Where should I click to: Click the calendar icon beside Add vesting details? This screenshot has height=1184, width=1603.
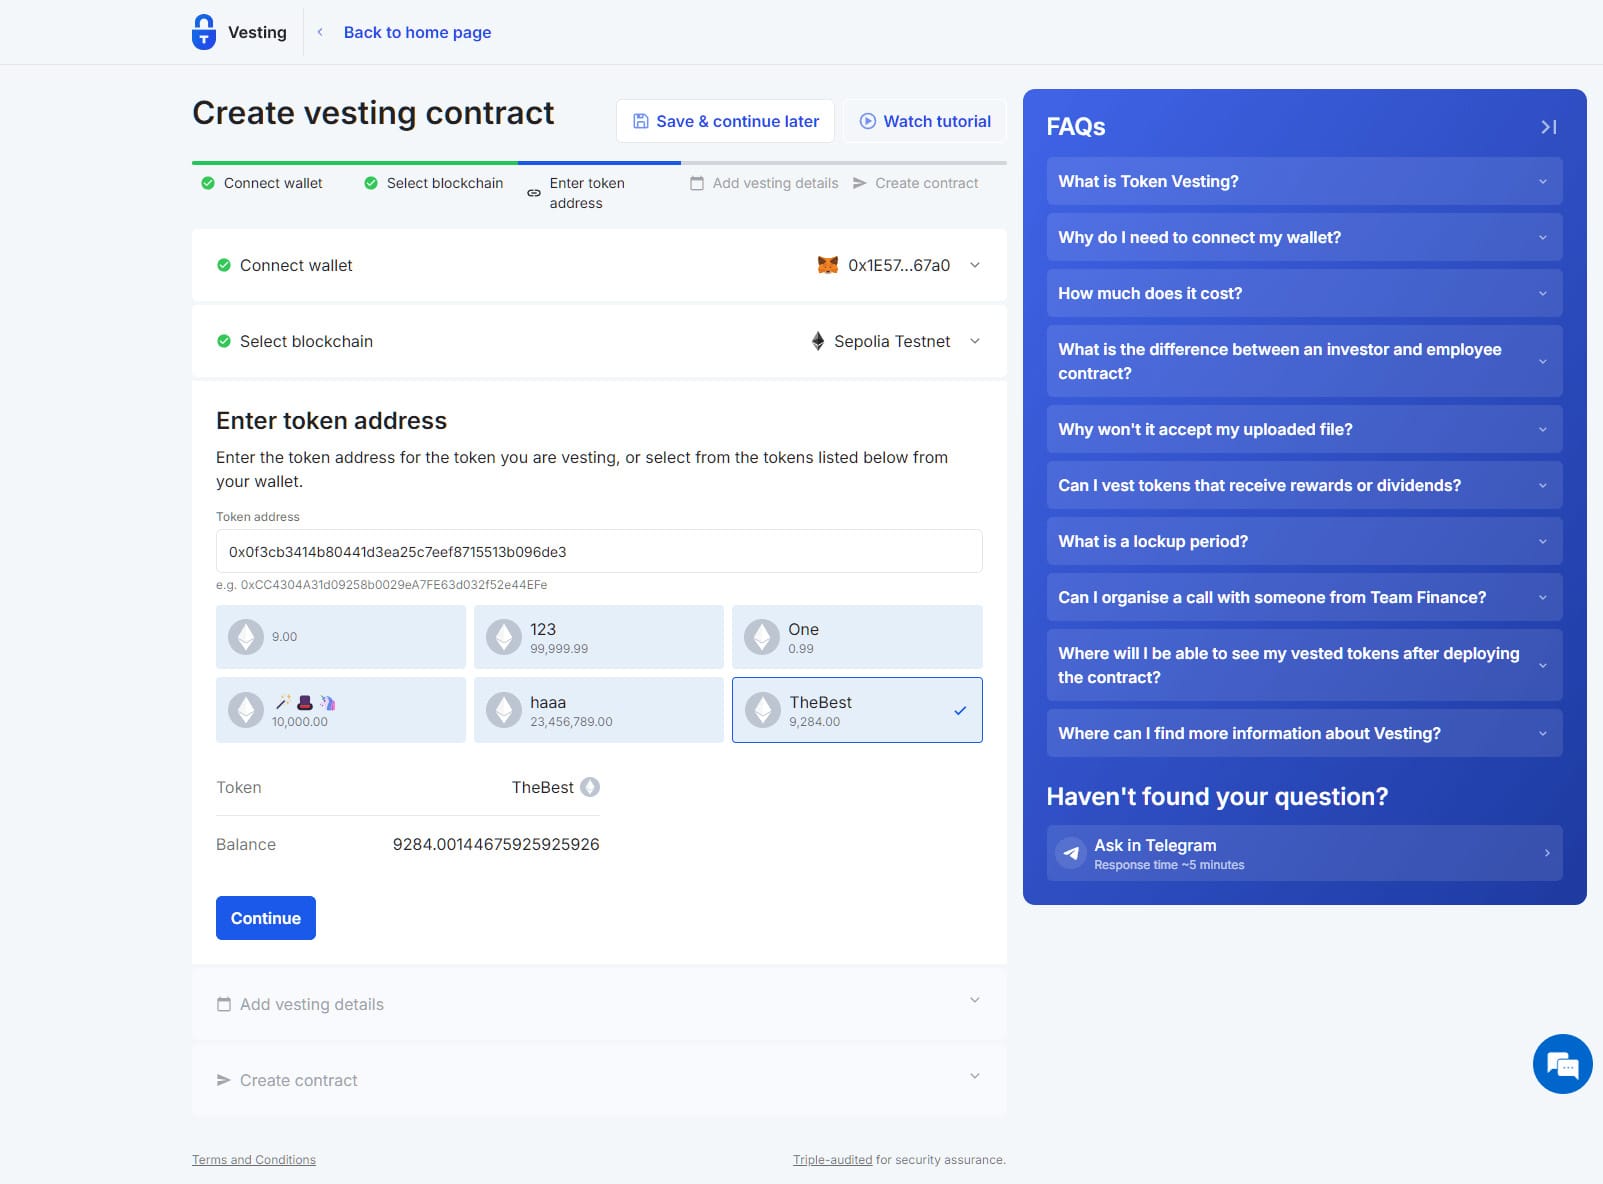click(224, 1004)
